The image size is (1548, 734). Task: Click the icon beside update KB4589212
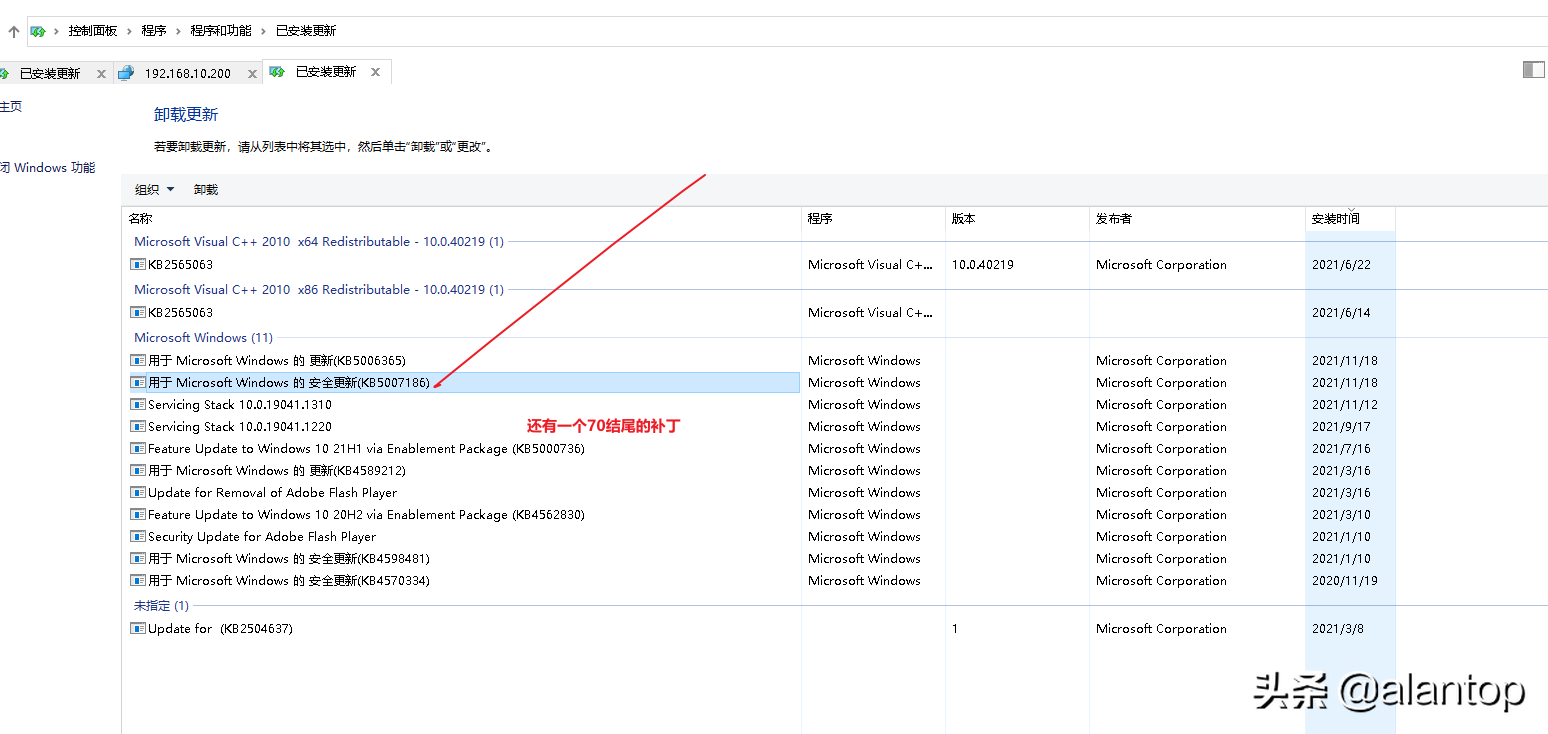138,471
